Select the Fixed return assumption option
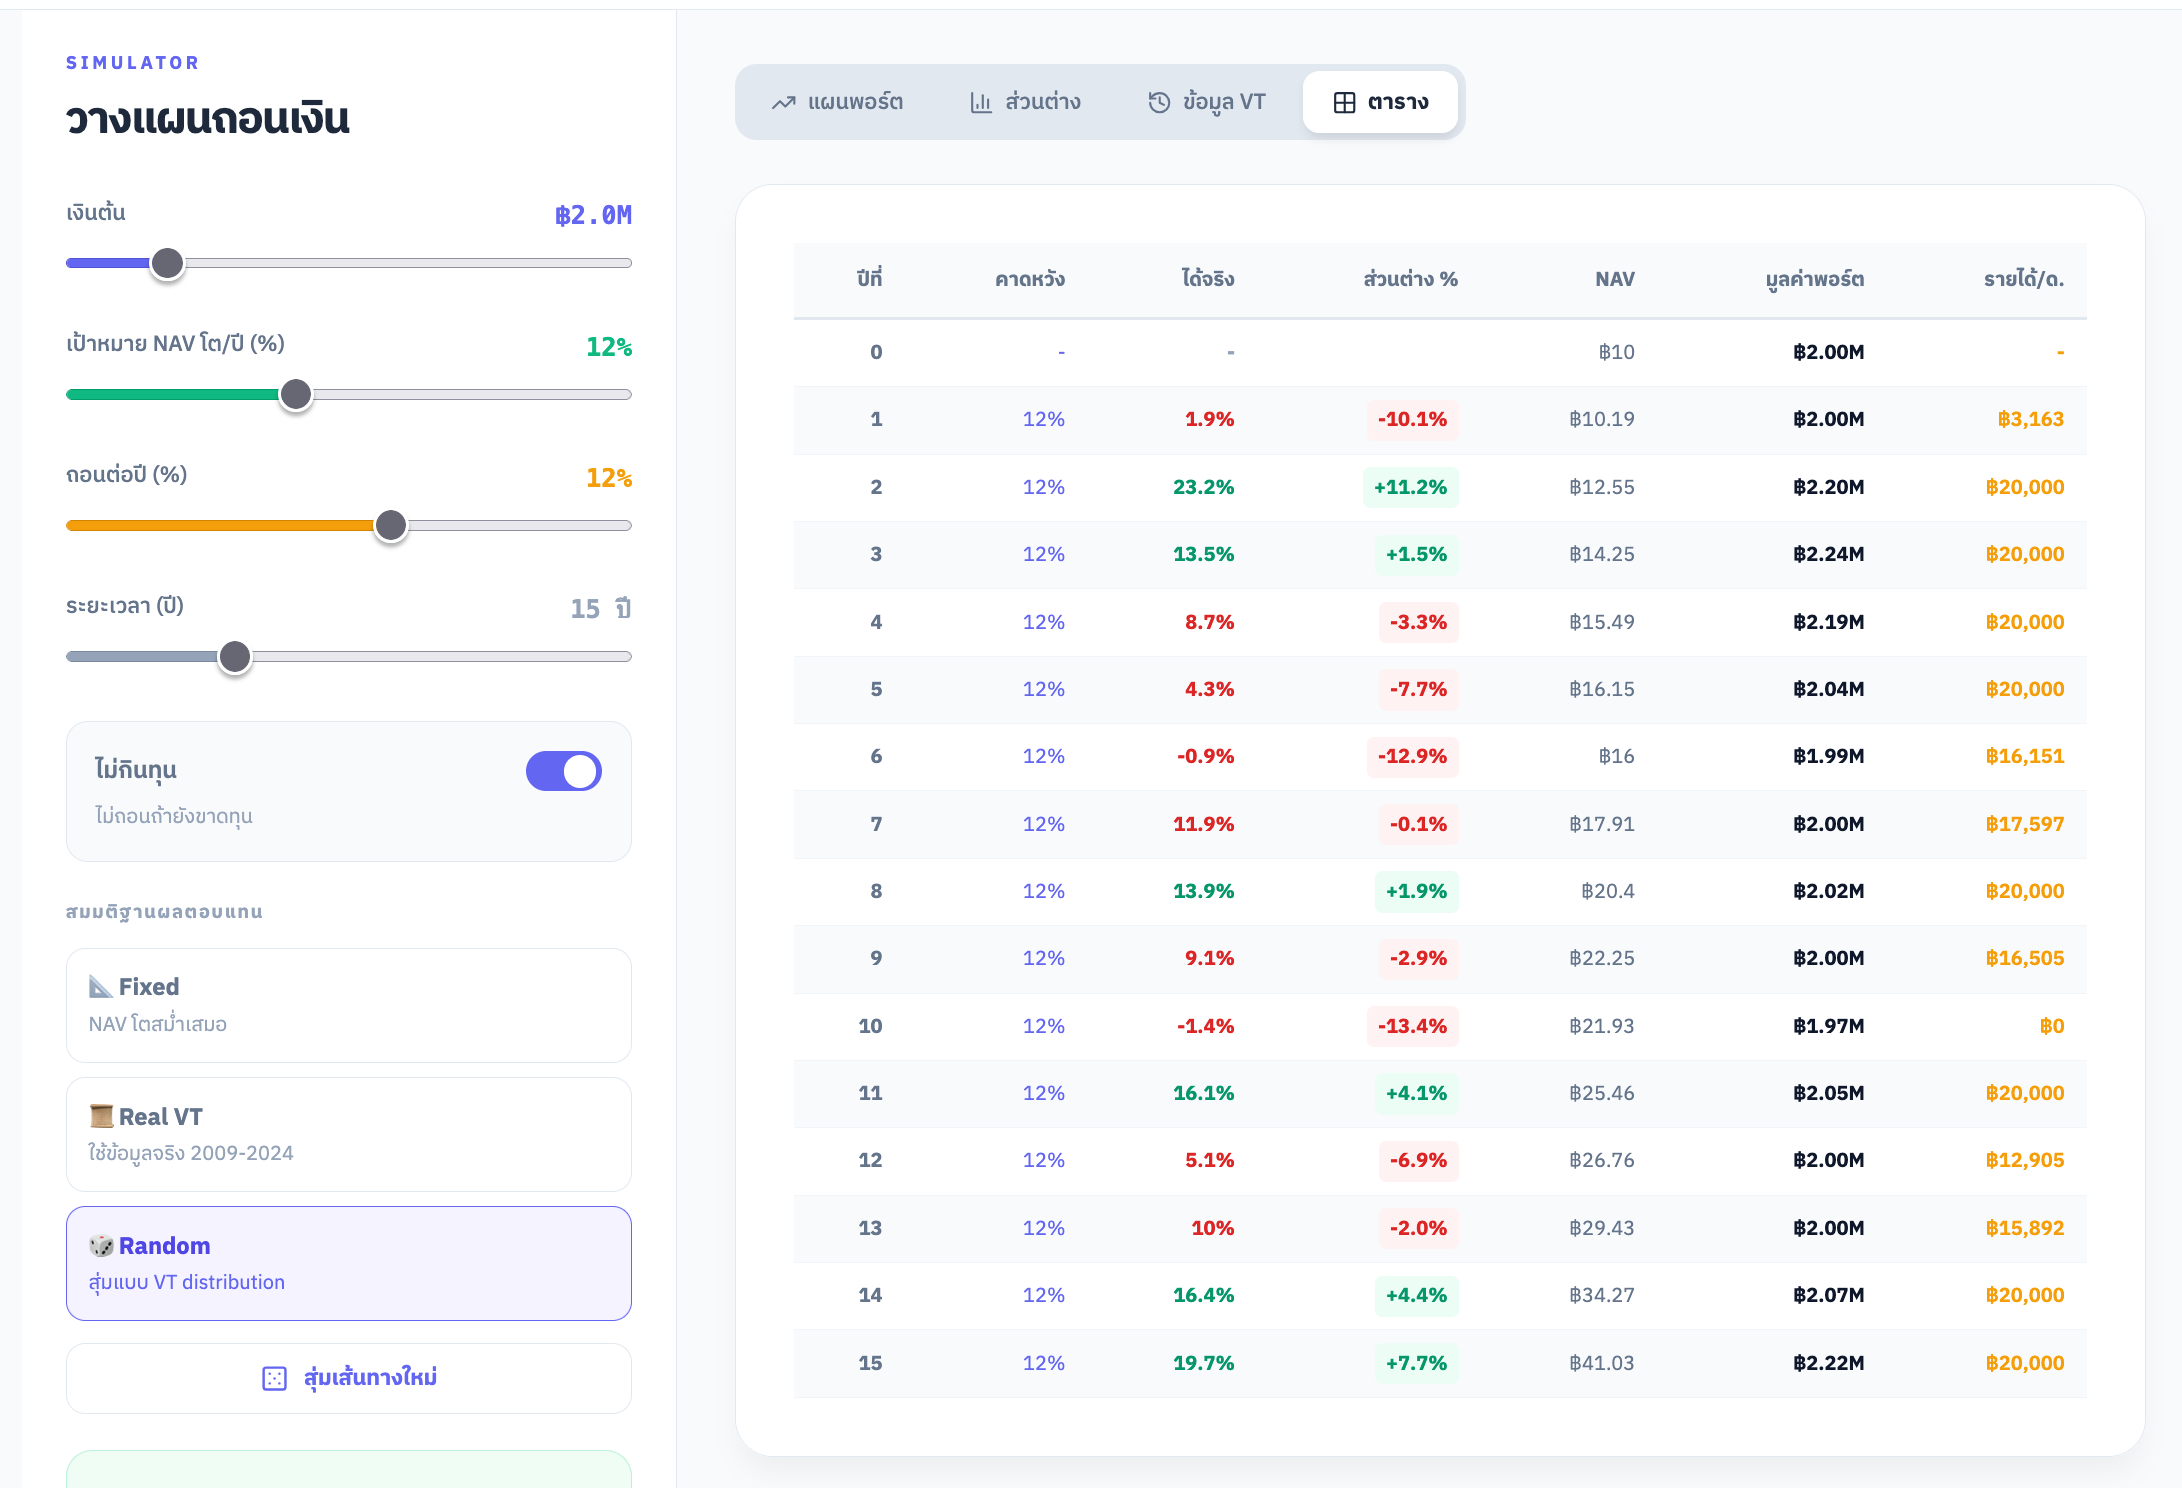The height and width of the screenshot is (1488, 2182). click(x=348, y=1005)
